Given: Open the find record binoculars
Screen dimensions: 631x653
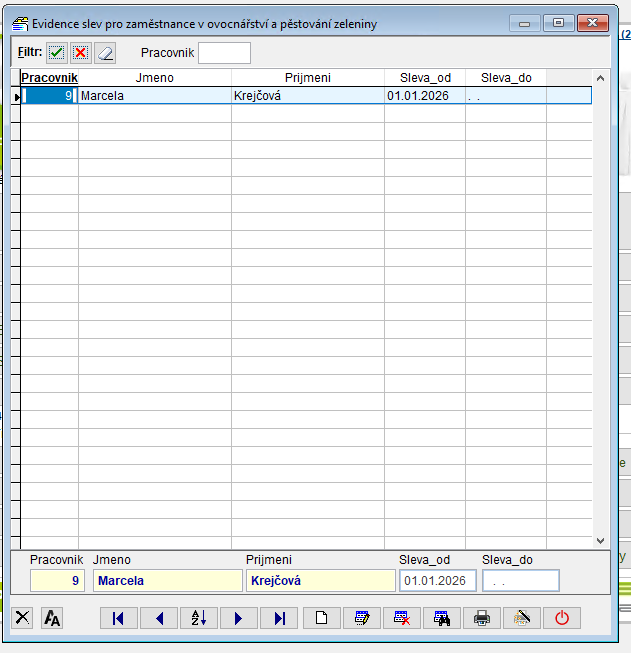Looking at the screenshot, I should pos(441,618).
